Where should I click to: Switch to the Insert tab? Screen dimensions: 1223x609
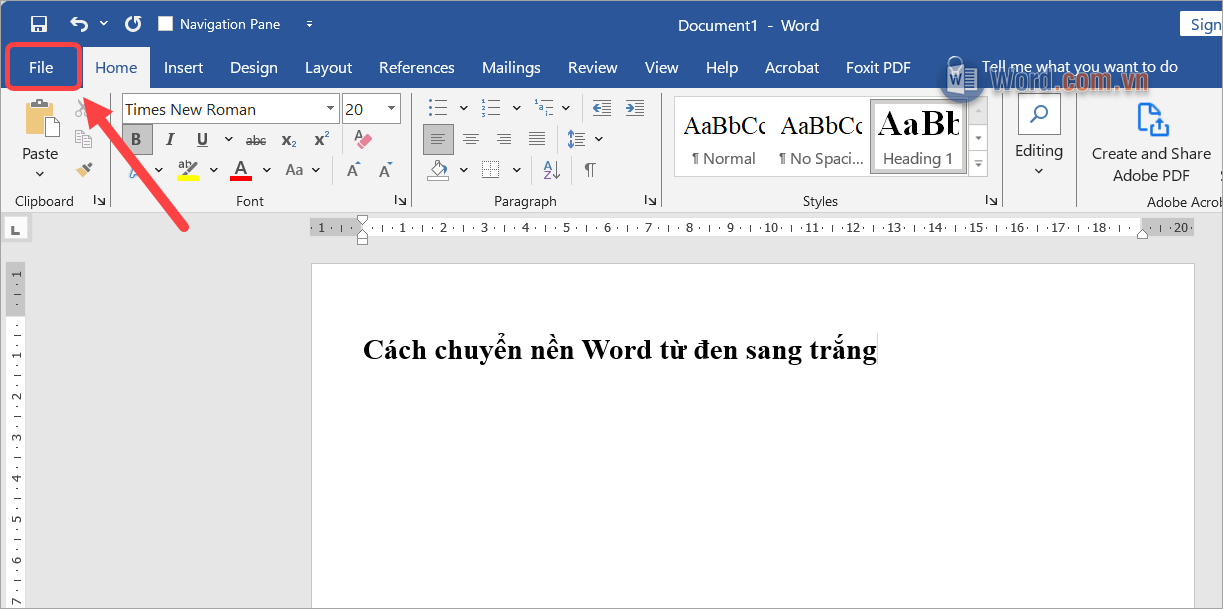pos(184,68)
